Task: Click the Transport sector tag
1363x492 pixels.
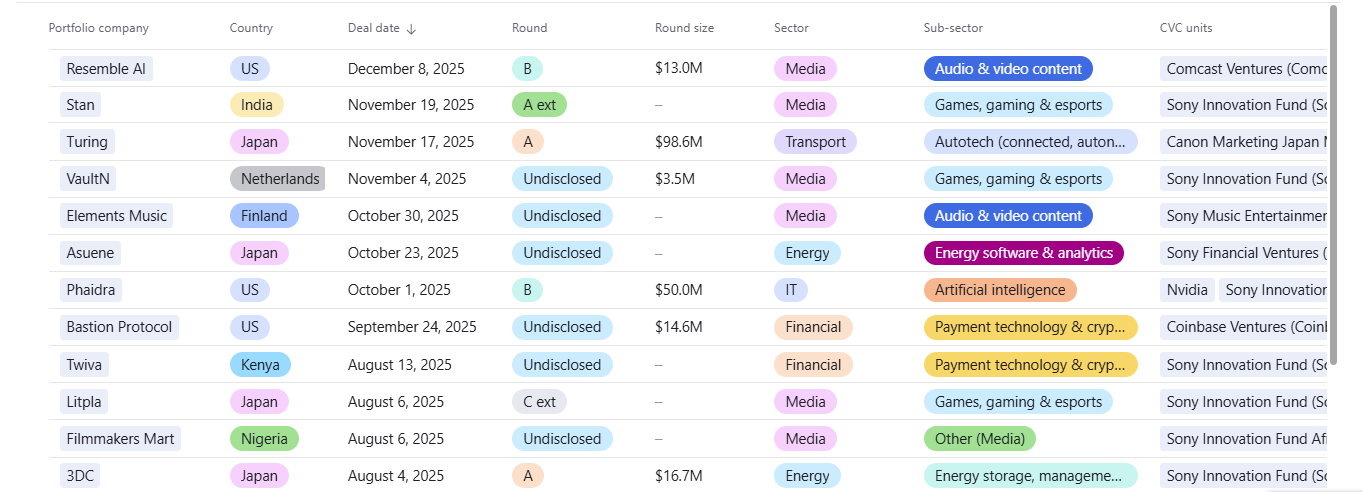Action: coord(815,142)
